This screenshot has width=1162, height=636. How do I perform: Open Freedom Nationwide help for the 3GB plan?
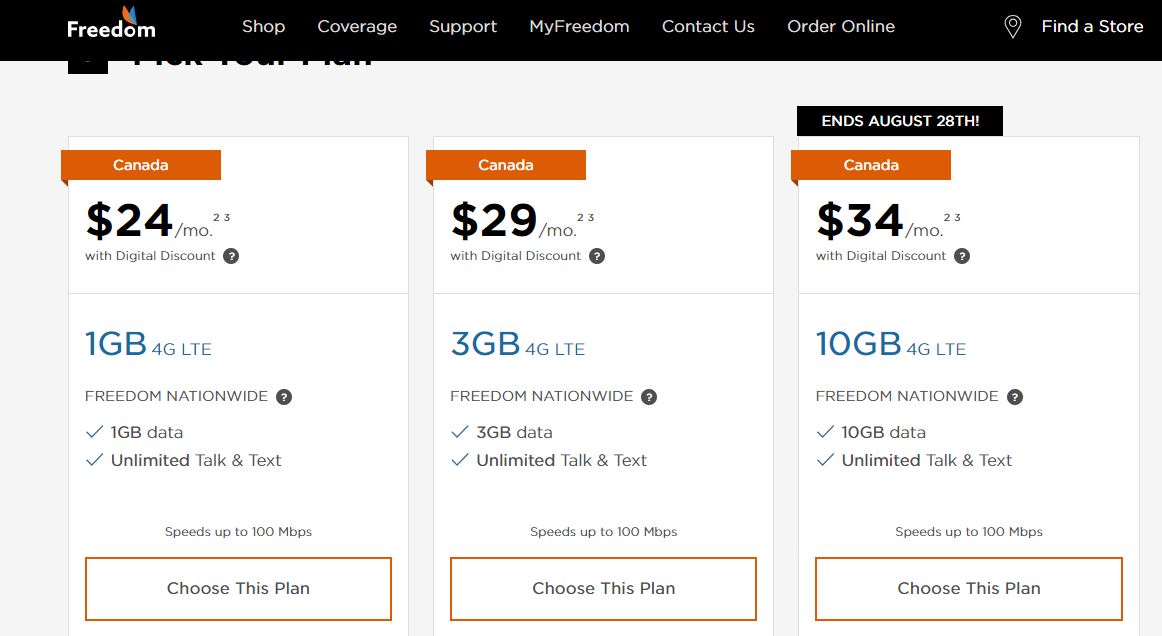647,396
